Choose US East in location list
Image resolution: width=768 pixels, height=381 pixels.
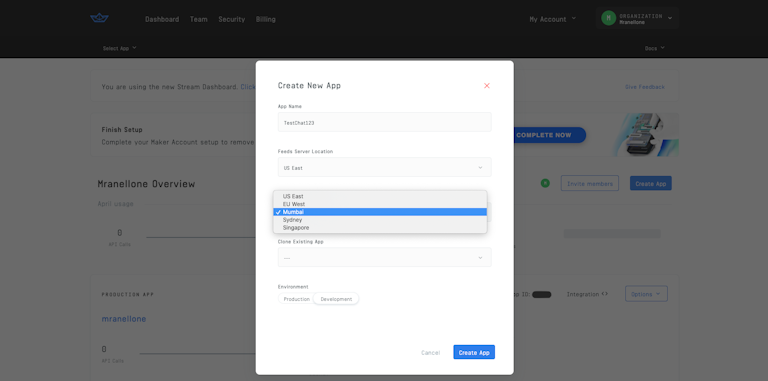coord(380,196)
